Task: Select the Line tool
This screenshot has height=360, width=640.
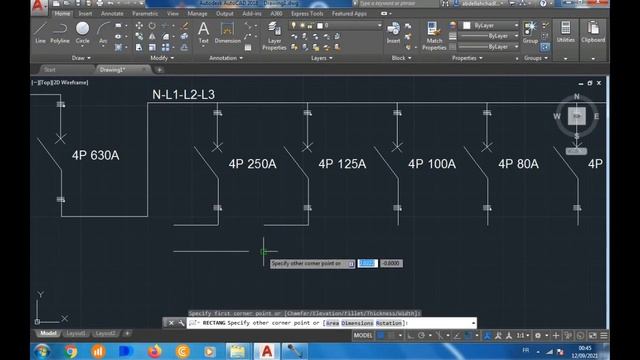Action: 40,33
